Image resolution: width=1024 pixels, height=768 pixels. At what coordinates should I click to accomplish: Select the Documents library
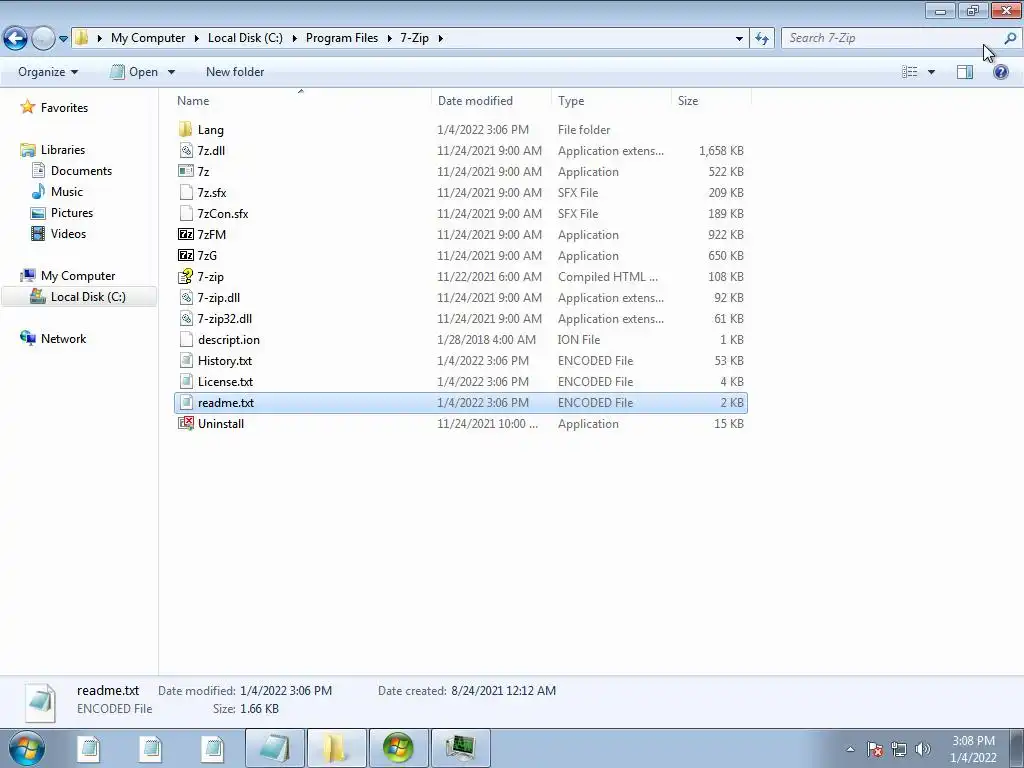pos(81,170)
